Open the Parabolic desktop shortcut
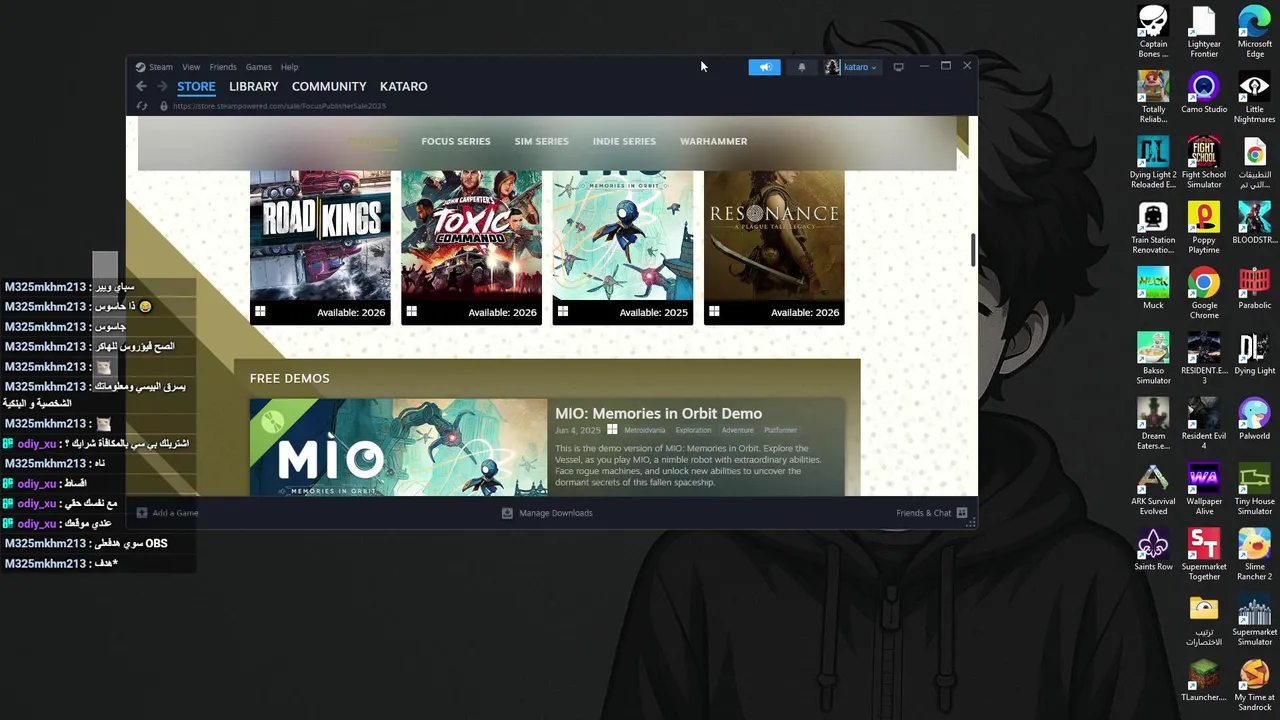Screen dimensions: 1280x720 1255,288
